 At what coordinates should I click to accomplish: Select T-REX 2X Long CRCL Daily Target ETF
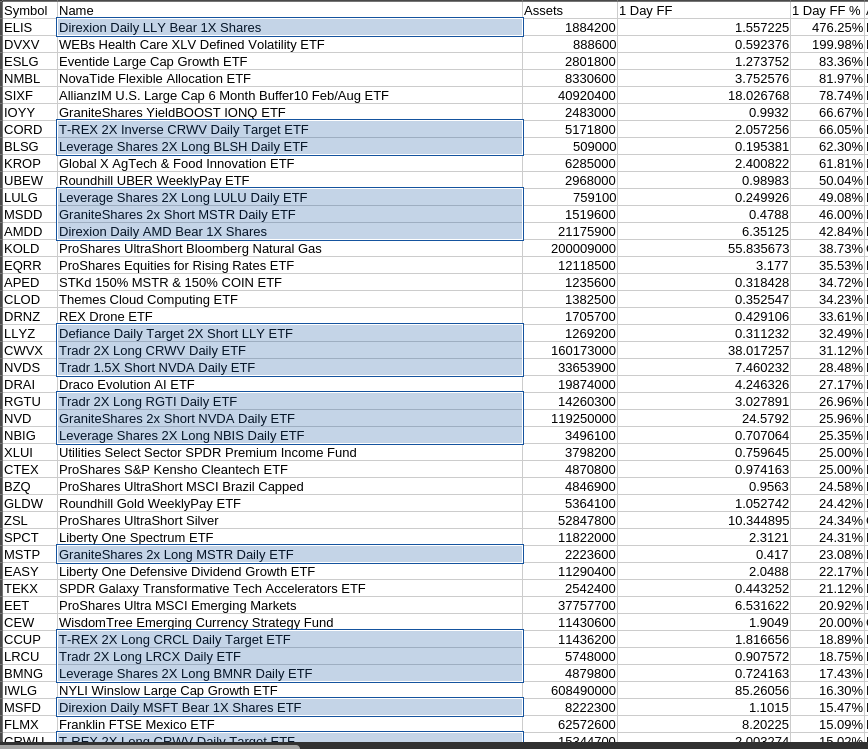[x=290, y=640]
